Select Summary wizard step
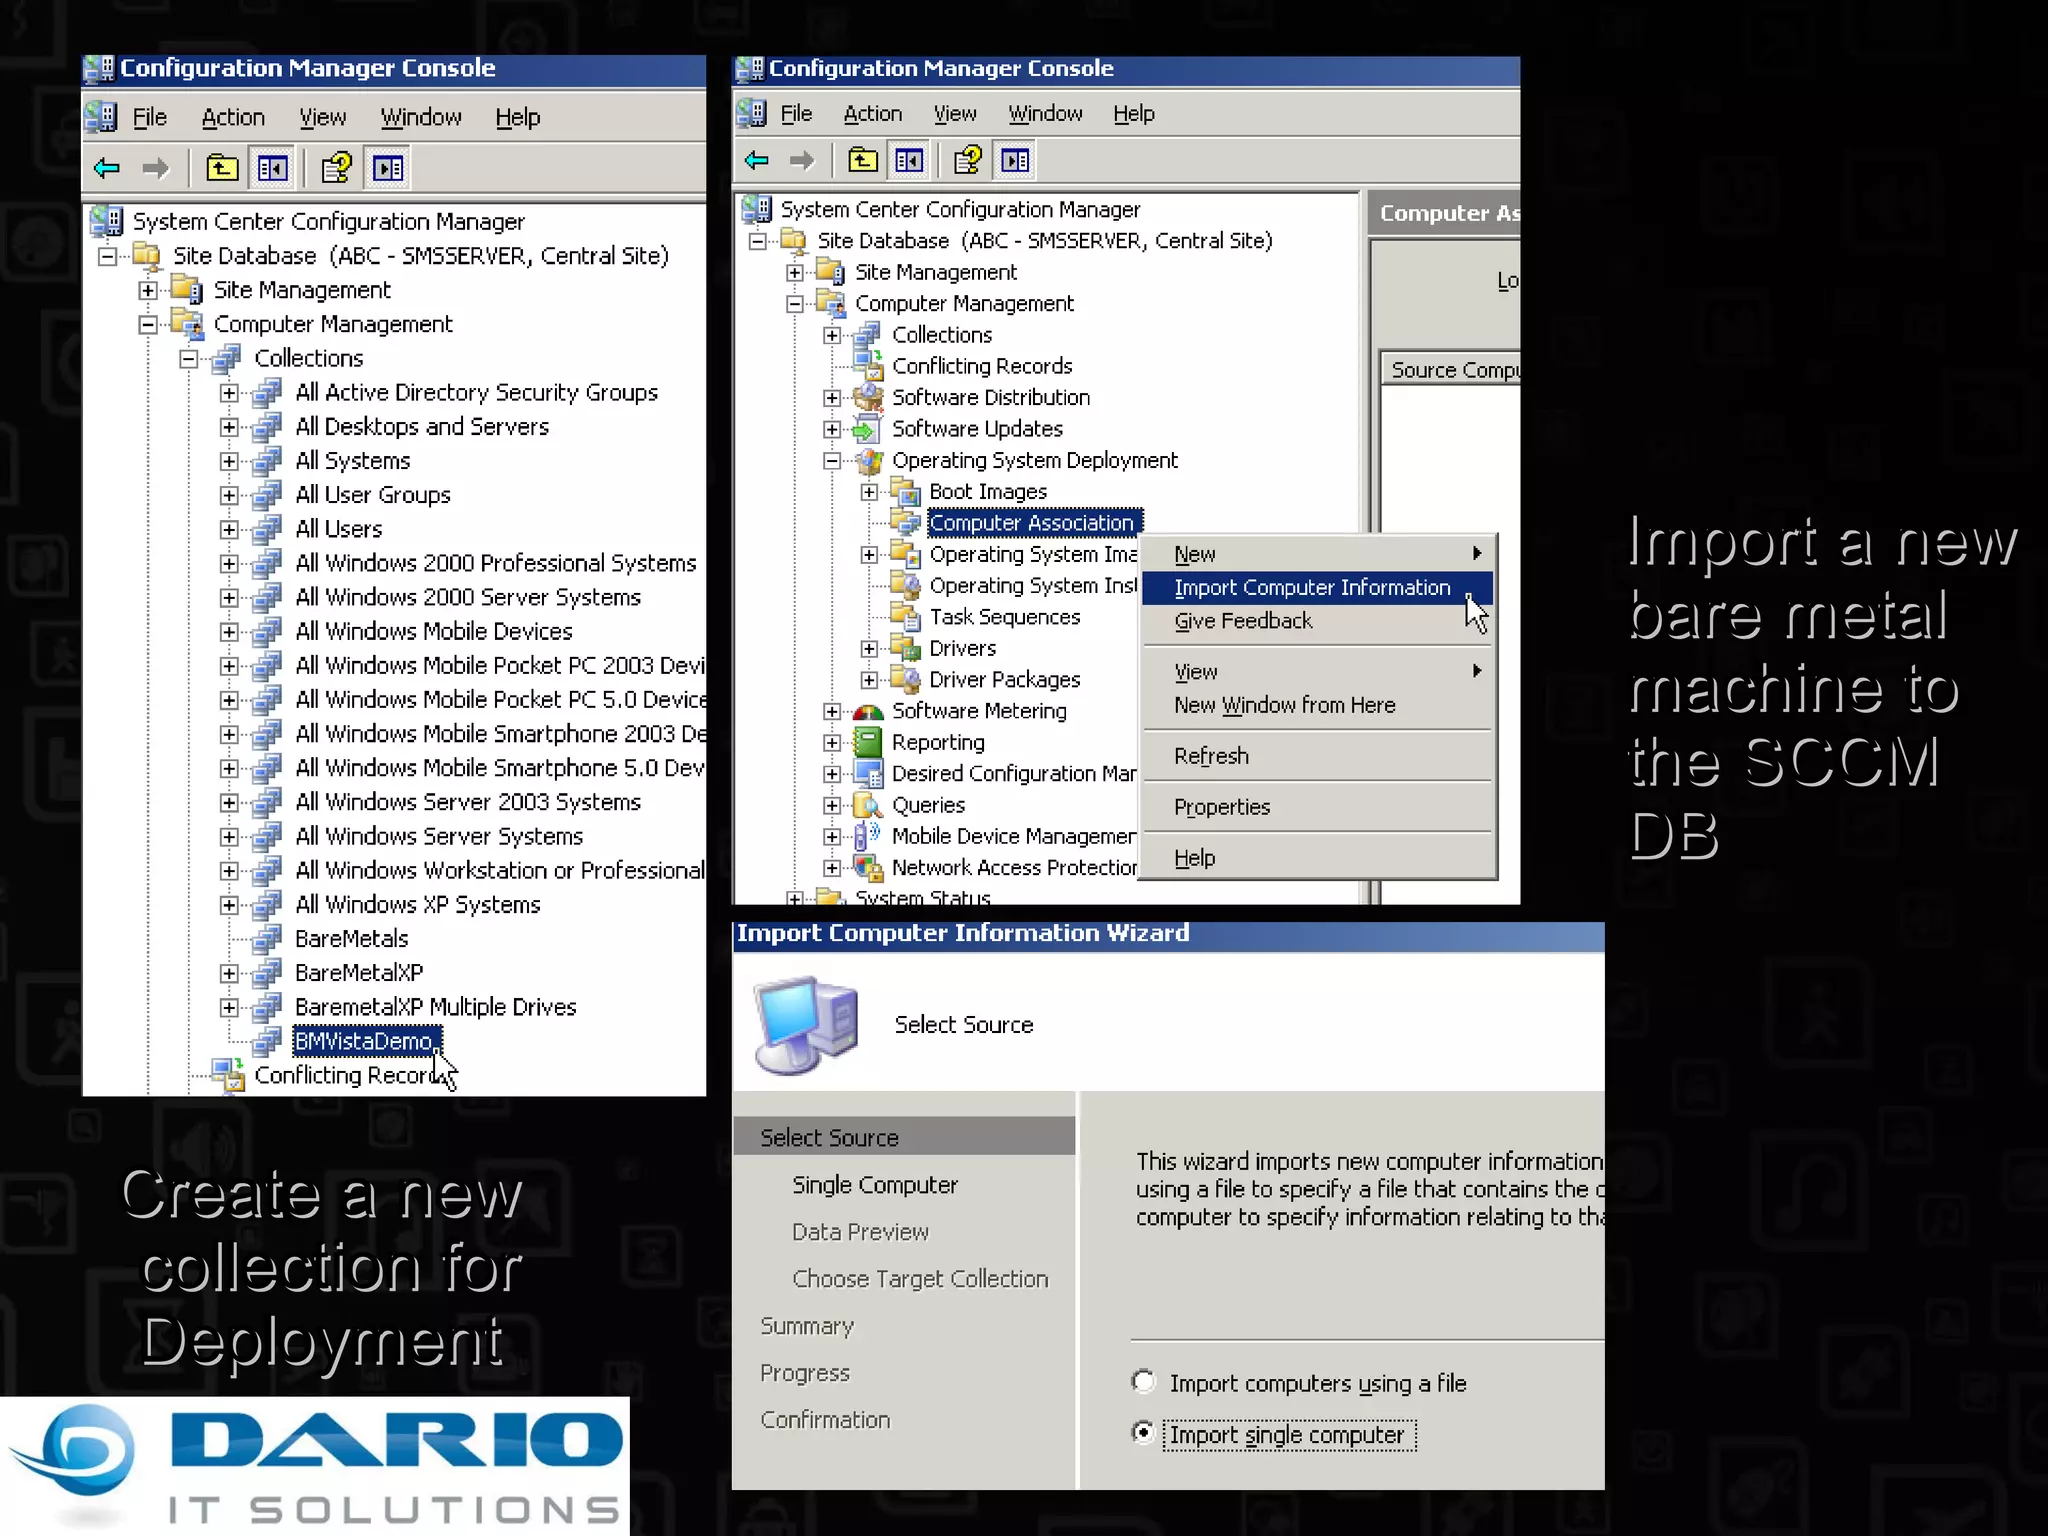Viewport: 2048px width, 1536px height. click(x=807, y=1326)
